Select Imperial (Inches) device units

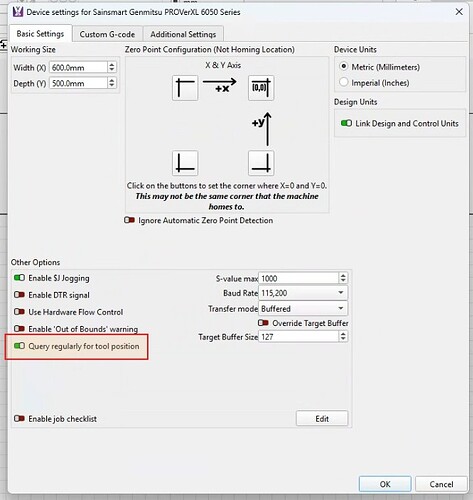click(x=344, y=82)
